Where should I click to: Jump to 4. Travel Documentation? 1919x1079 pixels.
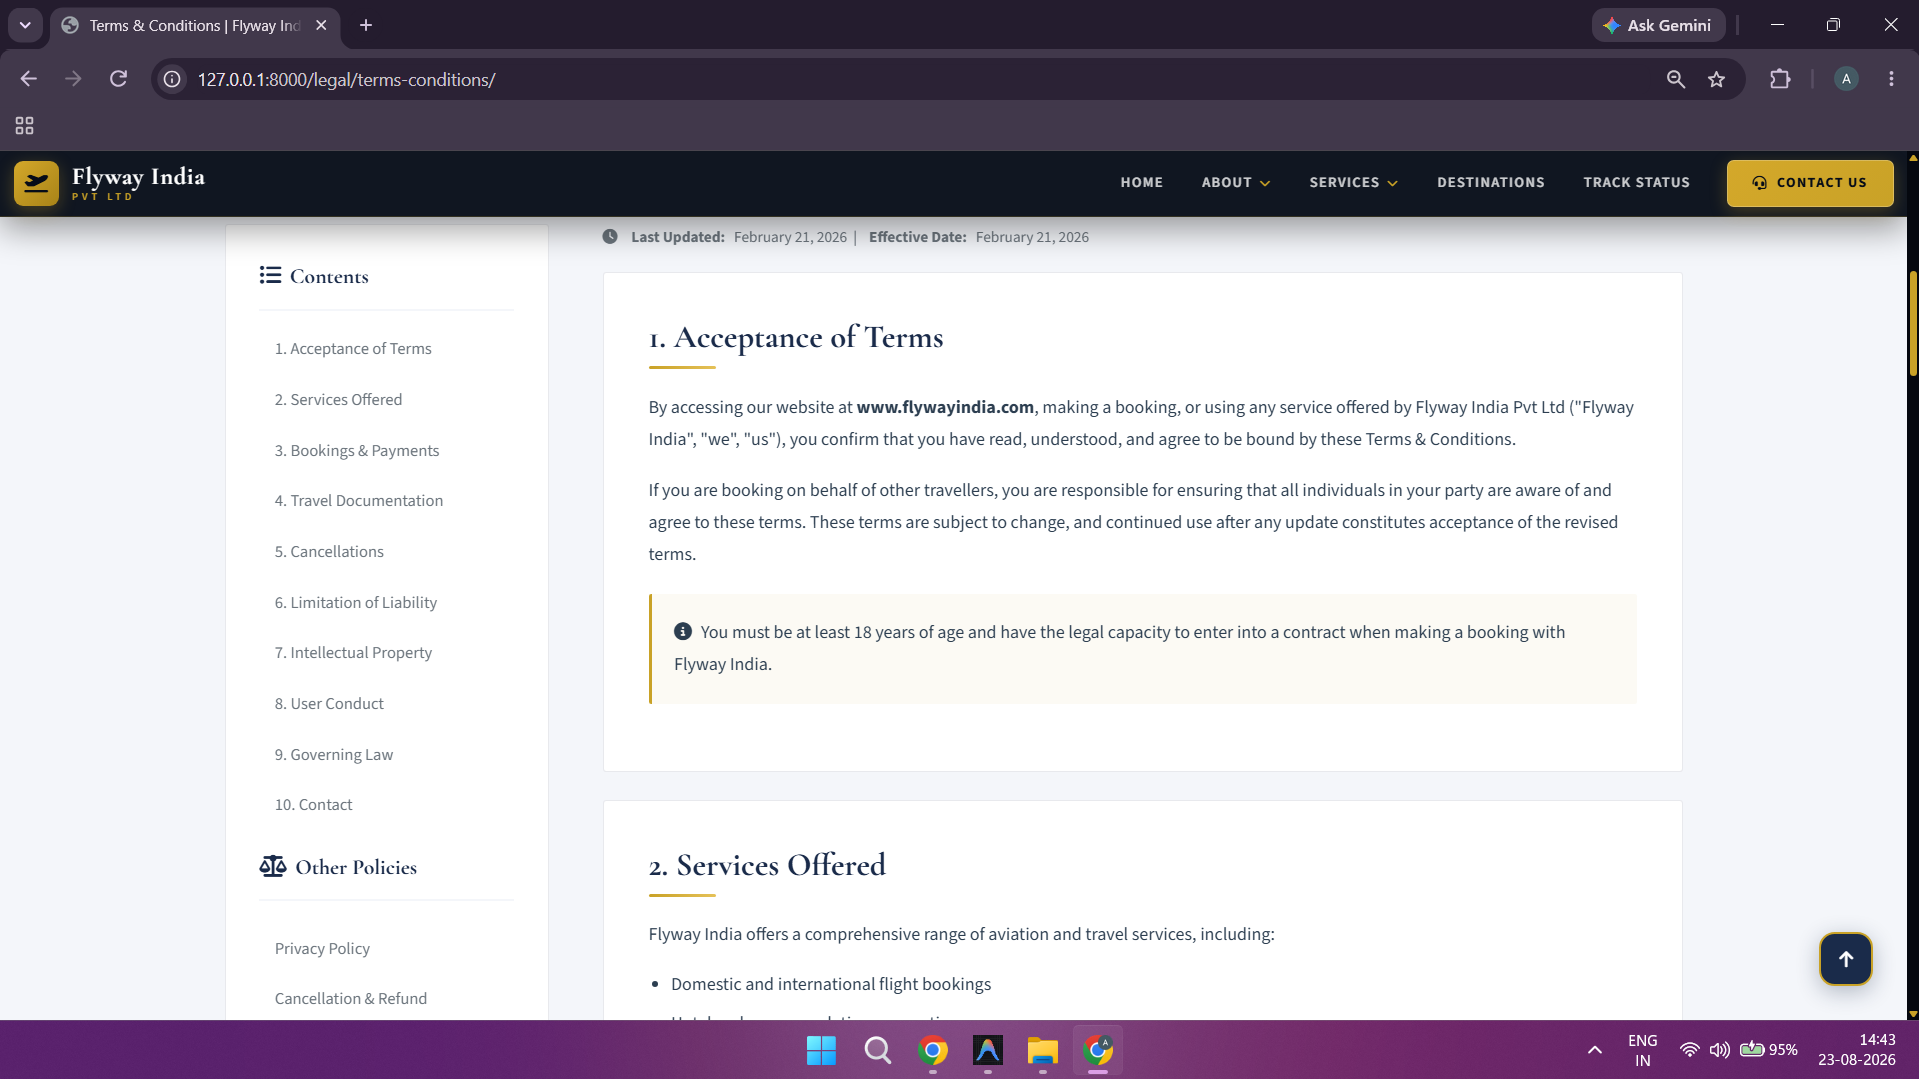(x=359, y=500)
